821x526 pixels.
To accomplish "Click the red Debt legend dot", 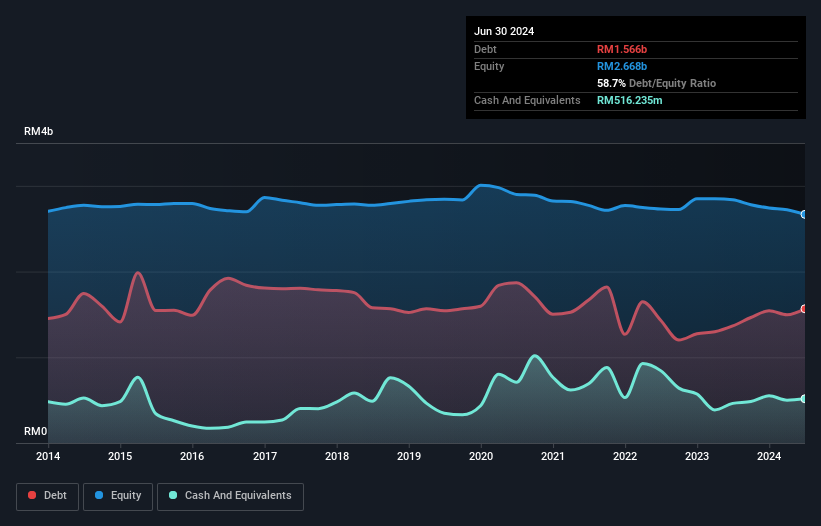I will pyautogui.click(x=32, y=495).
